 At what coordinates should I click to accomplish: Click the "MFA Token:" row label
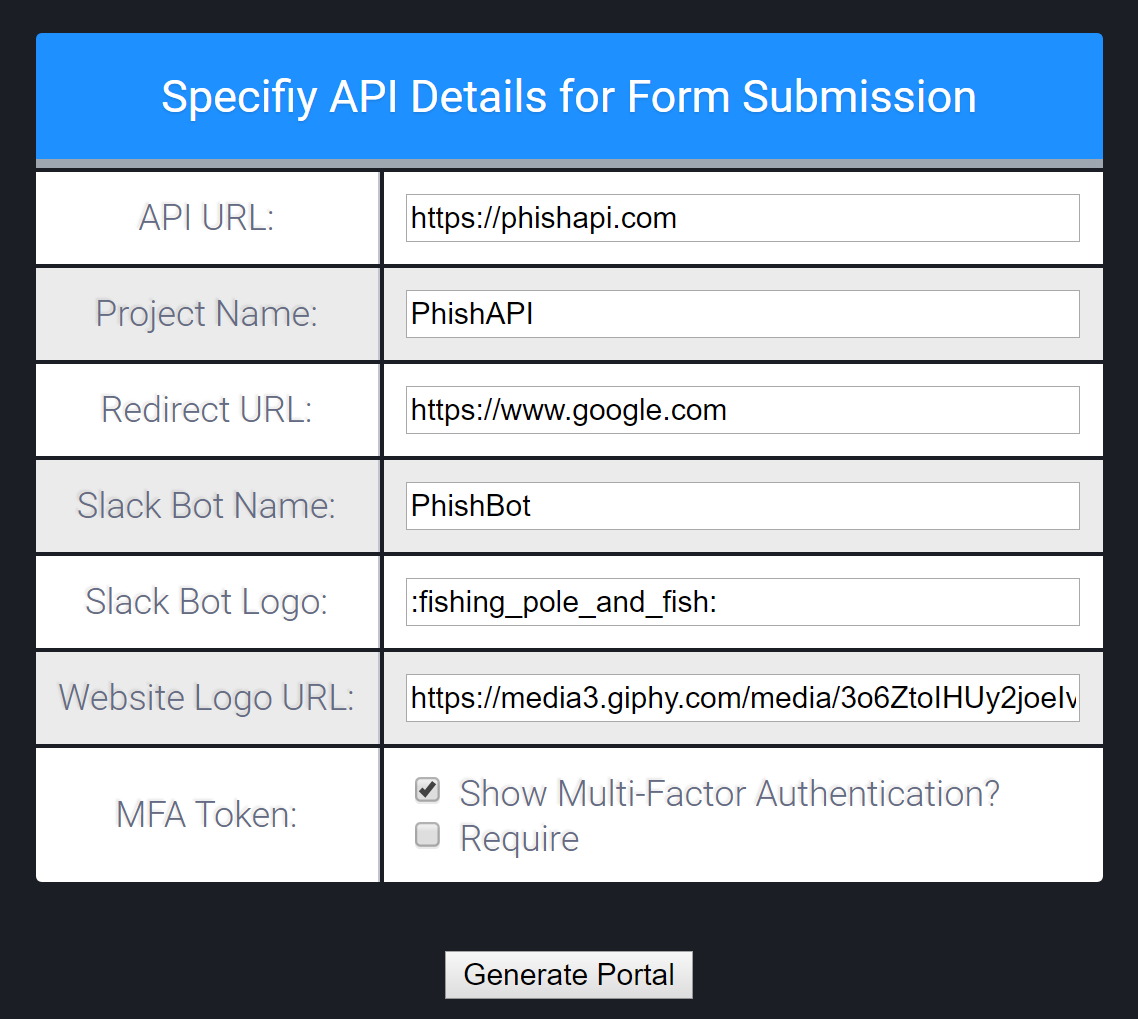(206, 815)
